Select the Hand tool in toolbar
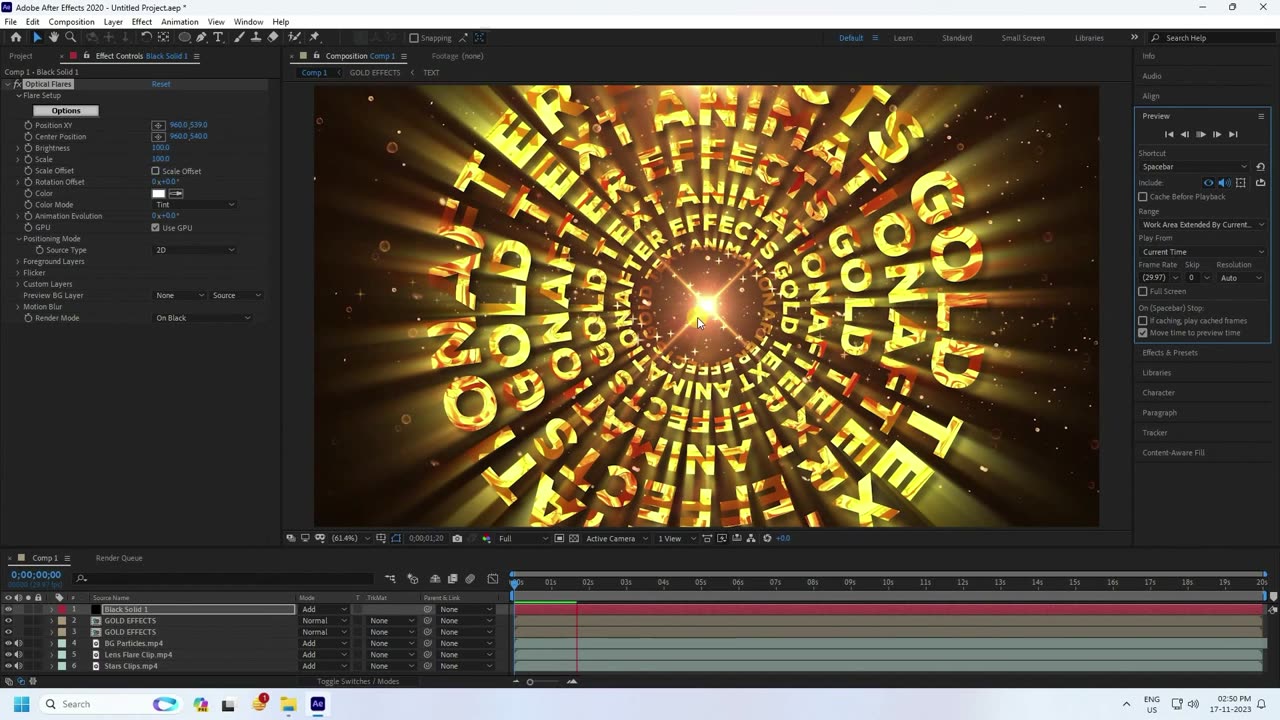The image size is (1280, 720). 54,37
